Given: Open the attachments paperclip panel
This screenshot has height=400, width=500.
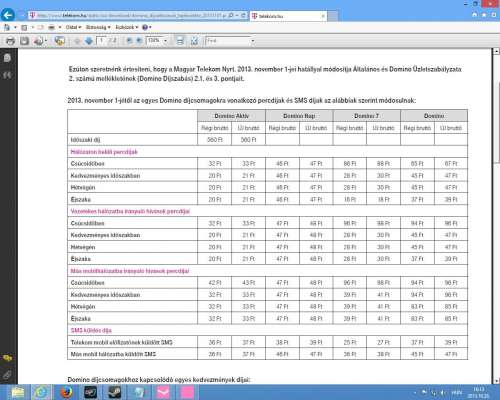Looking at the screenshot, I should pyautogui.click(x=7, y=375).
